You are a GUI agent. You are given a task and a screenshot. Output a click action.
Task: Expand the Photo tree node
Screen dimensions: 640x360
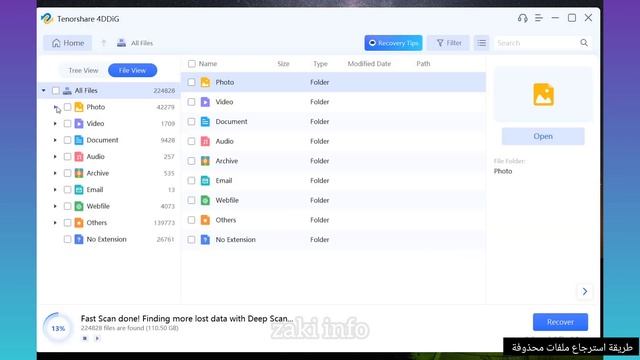pos(55,107)
